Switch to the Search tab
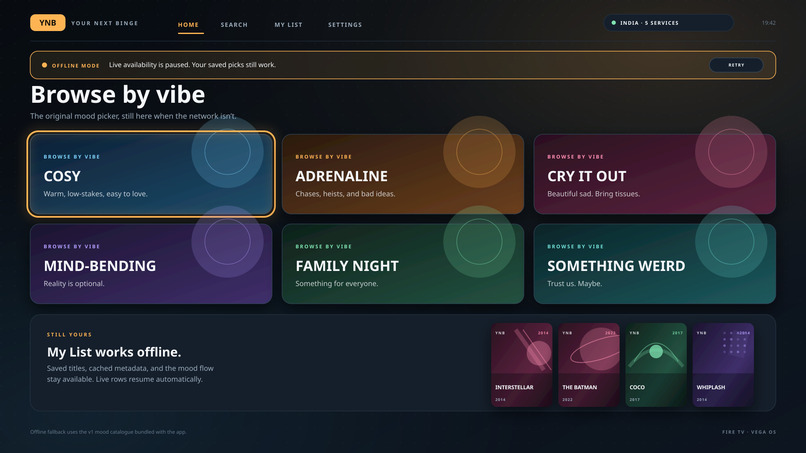This screenshot has width=806, height=453. coord(234,25)
